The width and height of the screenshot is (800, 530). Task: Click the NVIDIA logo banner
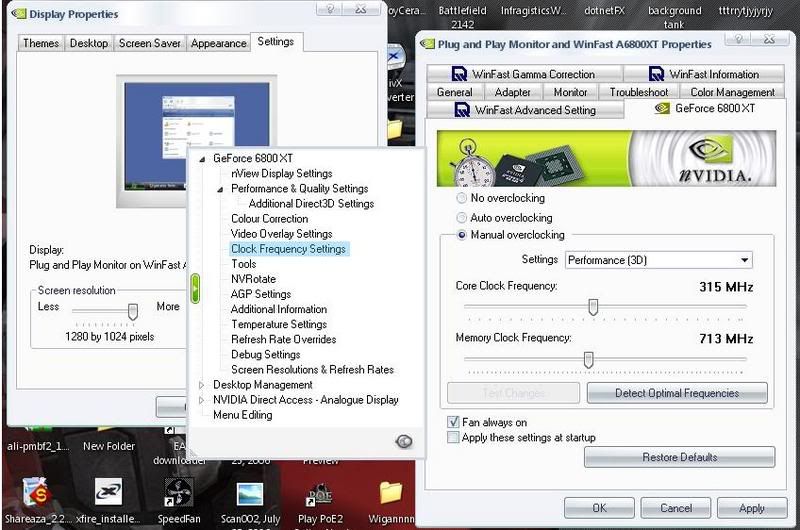click(x=606, y=158)
